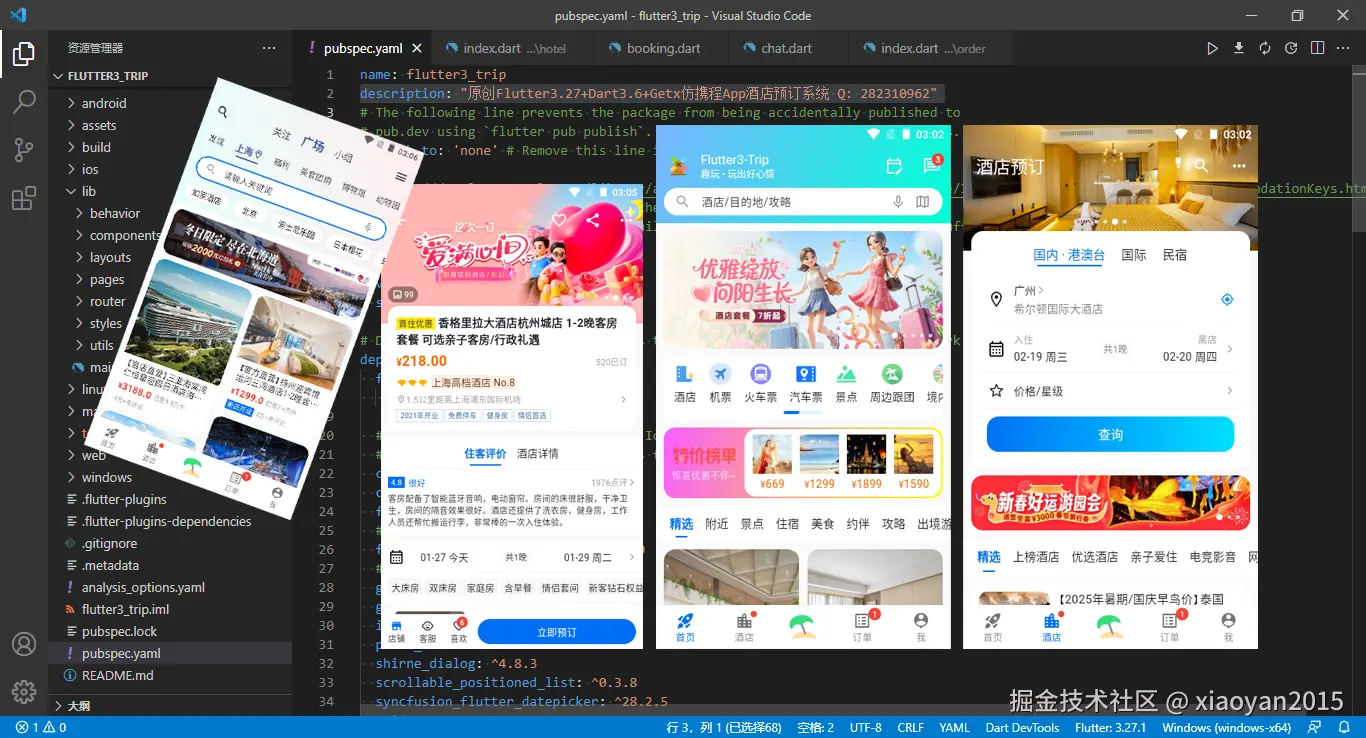Click the notifications bell in the status bar
1366x738 pixels.
[x=1345, y=727]
